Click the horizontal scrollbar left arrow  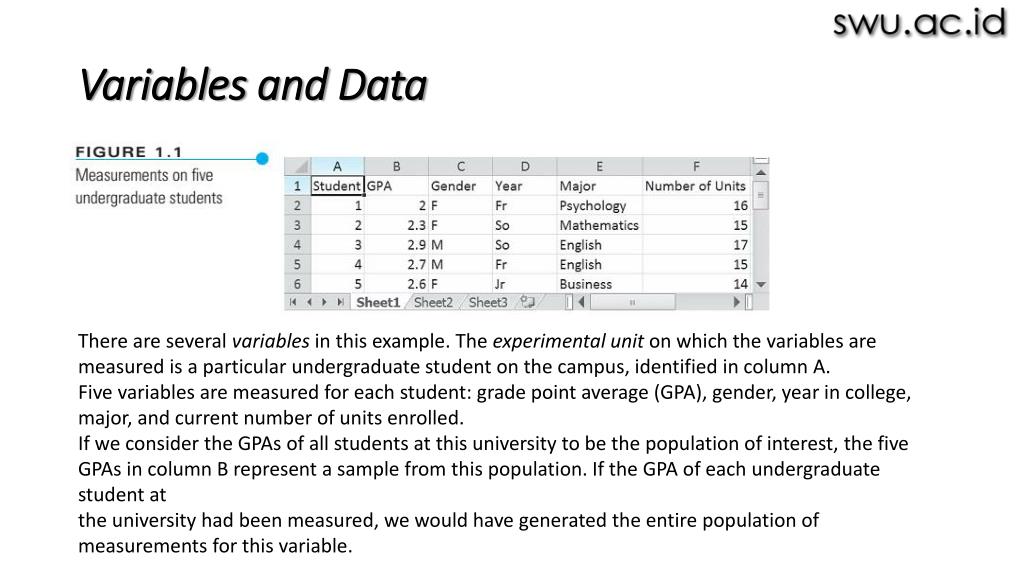click(x=581, y=302)
